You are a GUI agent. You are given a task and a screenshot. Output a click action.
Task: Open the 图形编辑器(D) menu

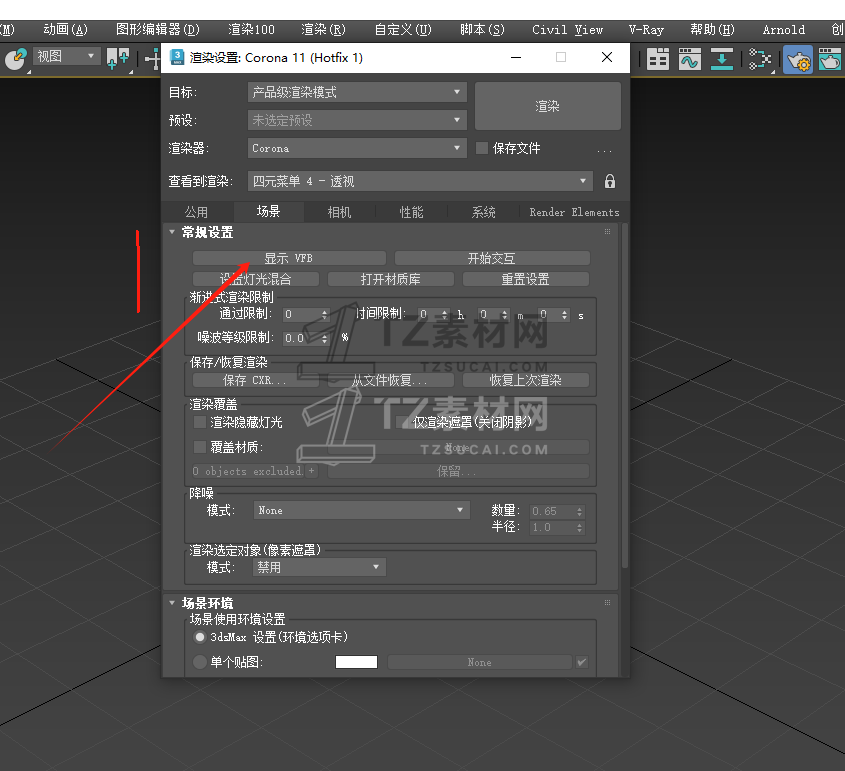[157, 30]
